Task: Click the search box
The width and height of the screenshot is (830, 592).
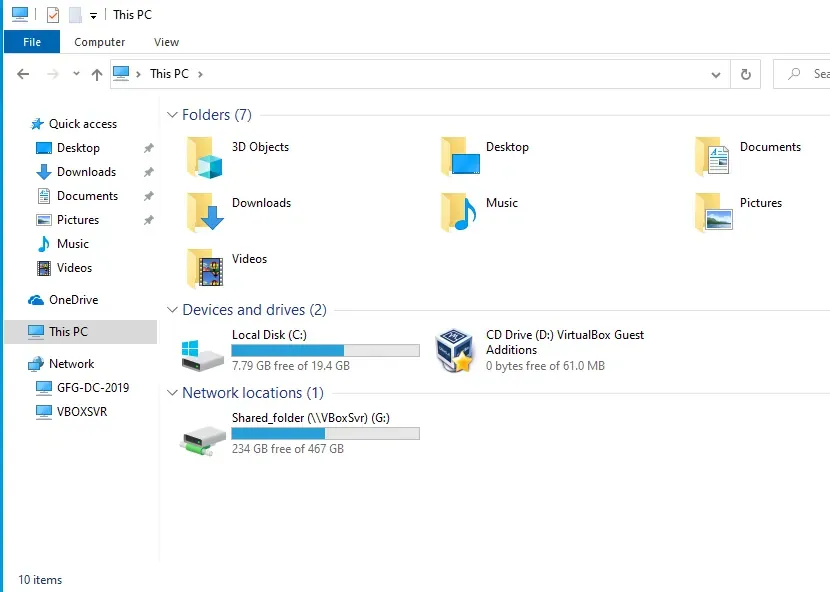Action: (x=810, y=74)
